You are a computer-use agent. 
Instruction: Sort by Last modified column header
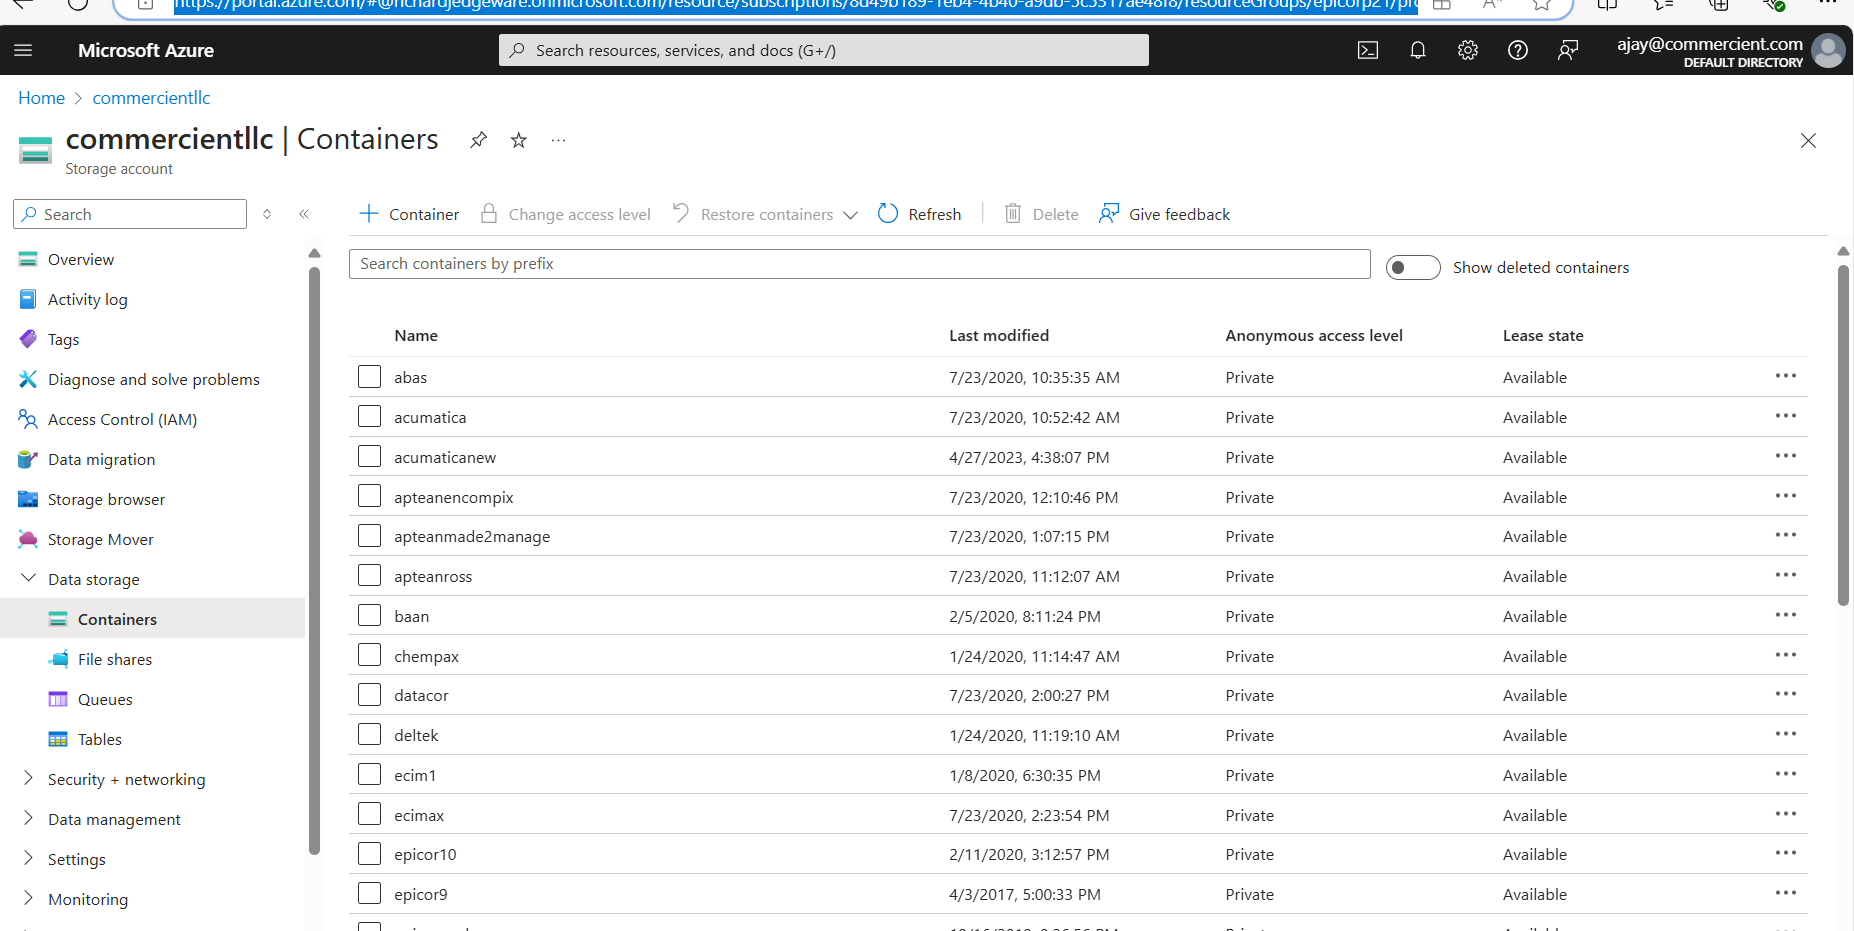tap(999, 336)
